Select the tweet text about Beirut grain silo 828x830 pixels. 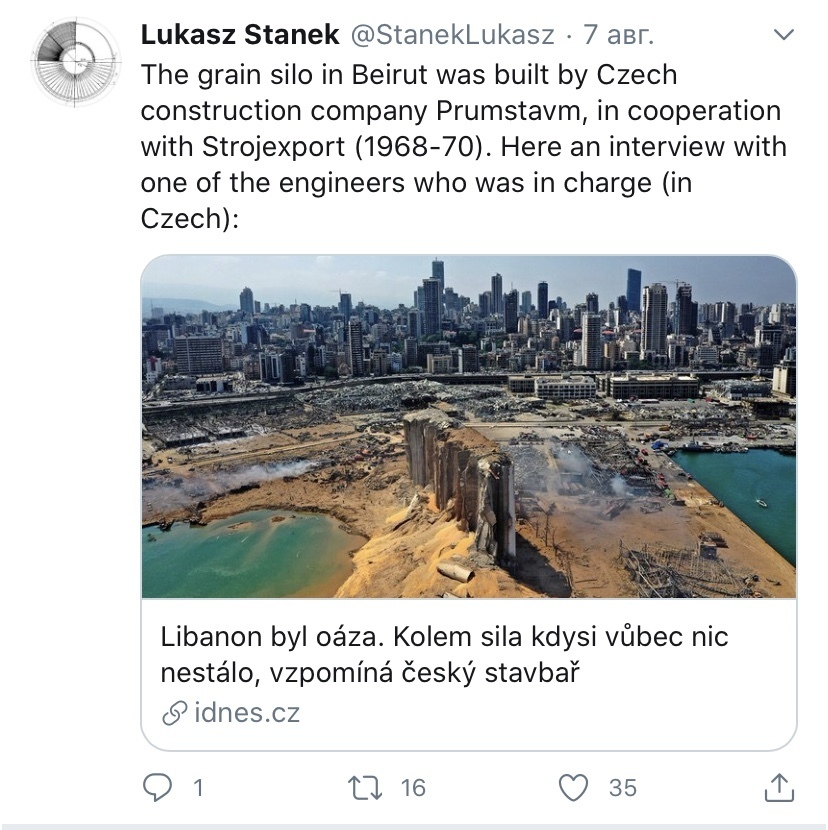pyautogui.click(x=464, y=147)
